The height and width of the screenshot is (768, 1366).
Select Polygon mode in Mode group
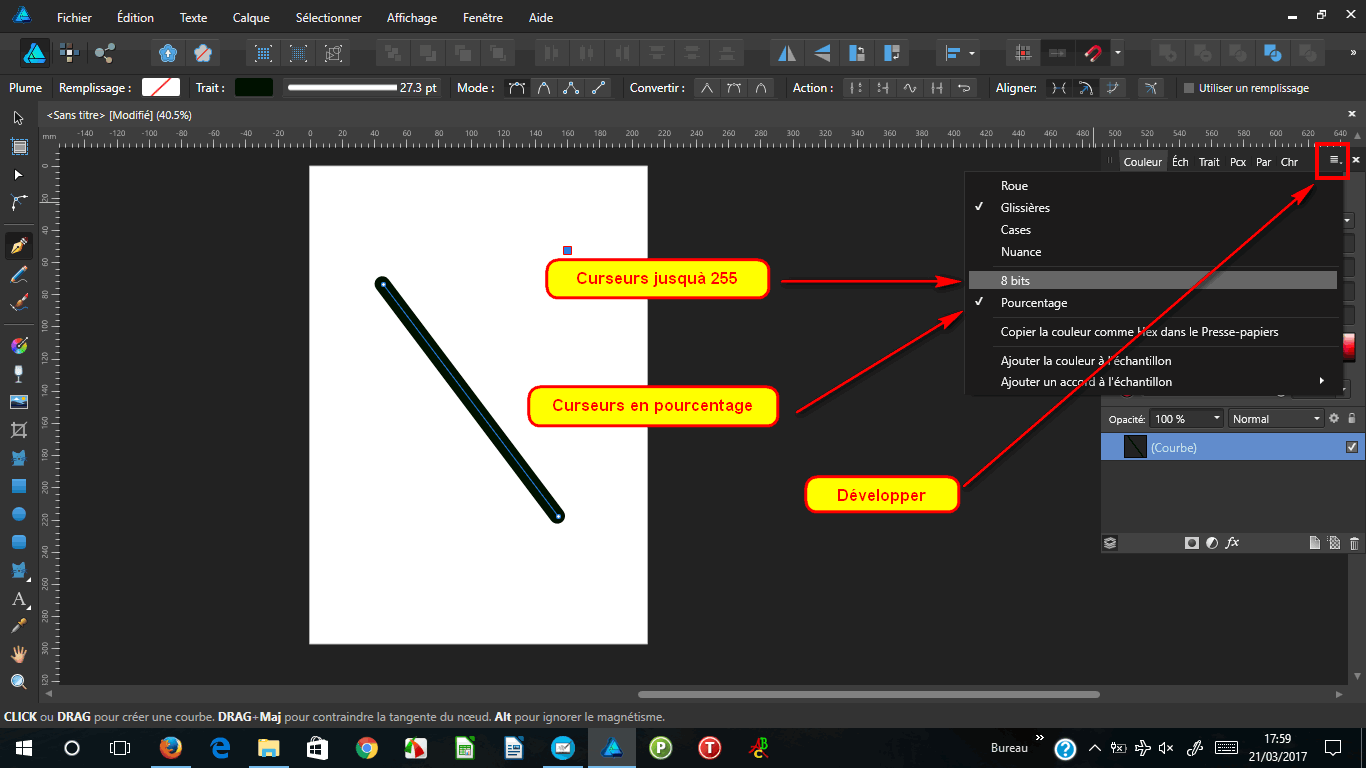571,88
